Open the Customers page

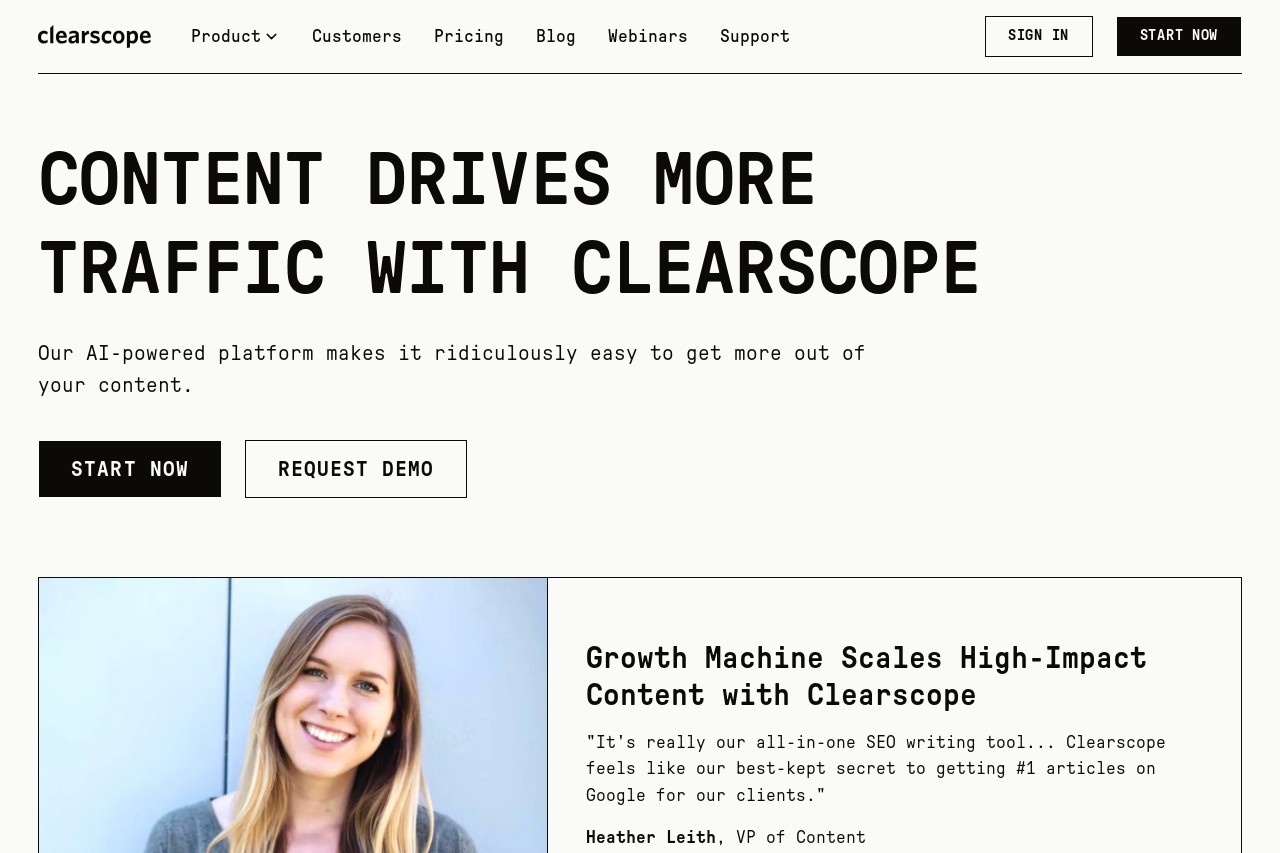[357, 36]
